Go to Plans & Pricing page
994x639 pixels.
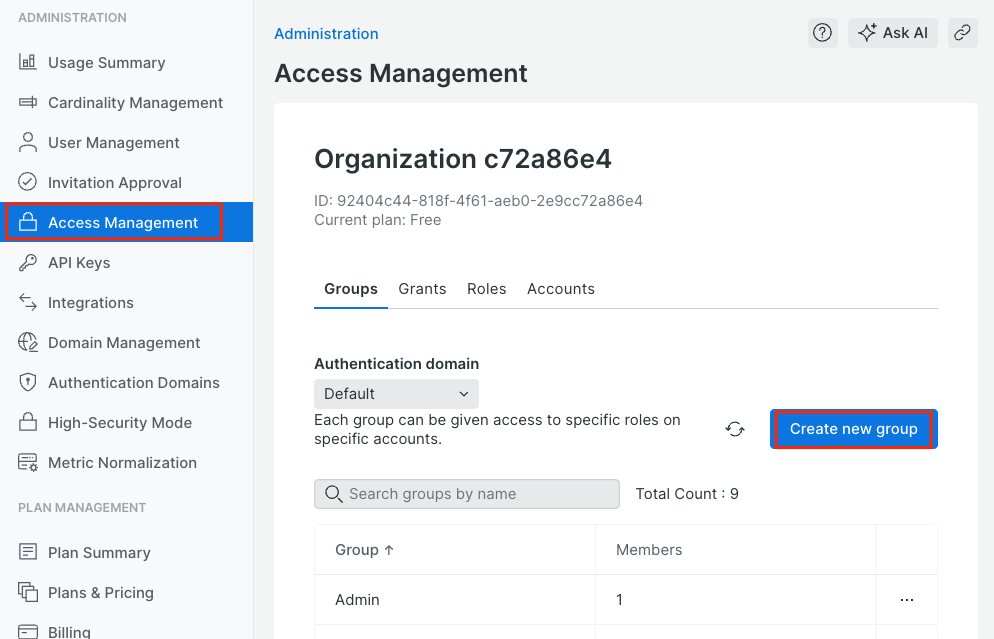click(101, 592)
